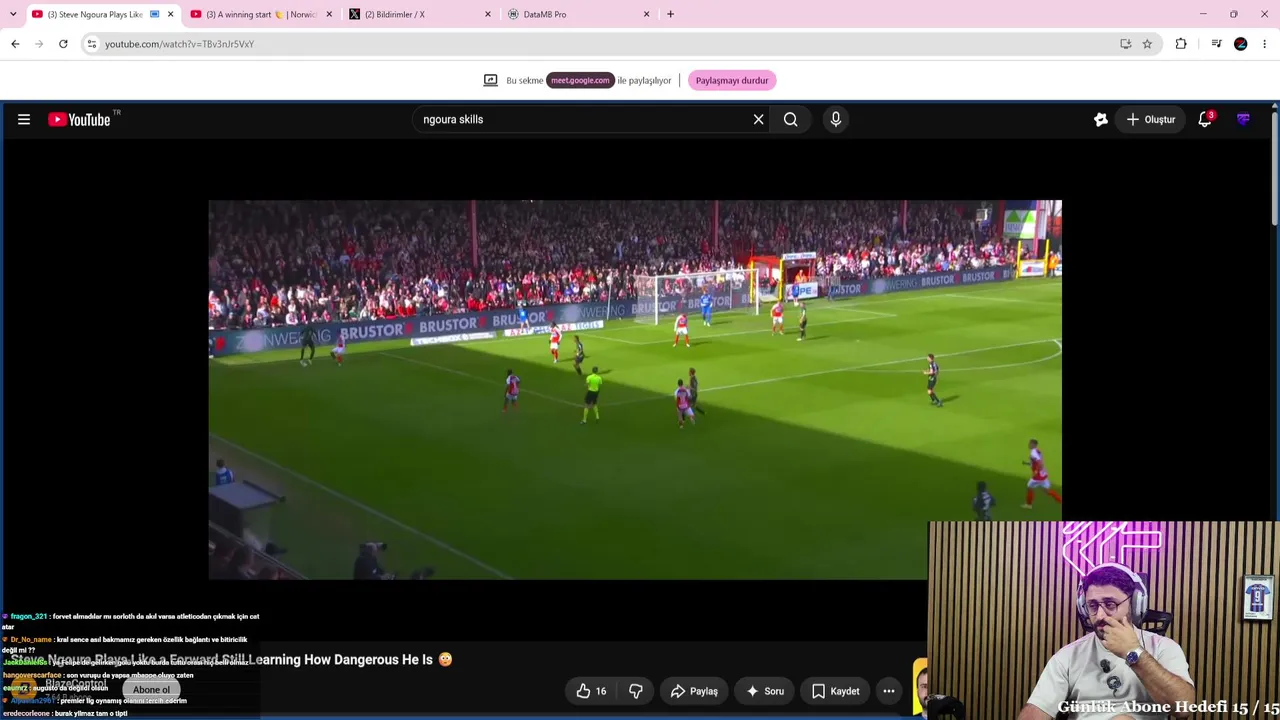Screen dimensions: 1280x720
Task: Ask about the video with Soru
Action: point(765,691)
